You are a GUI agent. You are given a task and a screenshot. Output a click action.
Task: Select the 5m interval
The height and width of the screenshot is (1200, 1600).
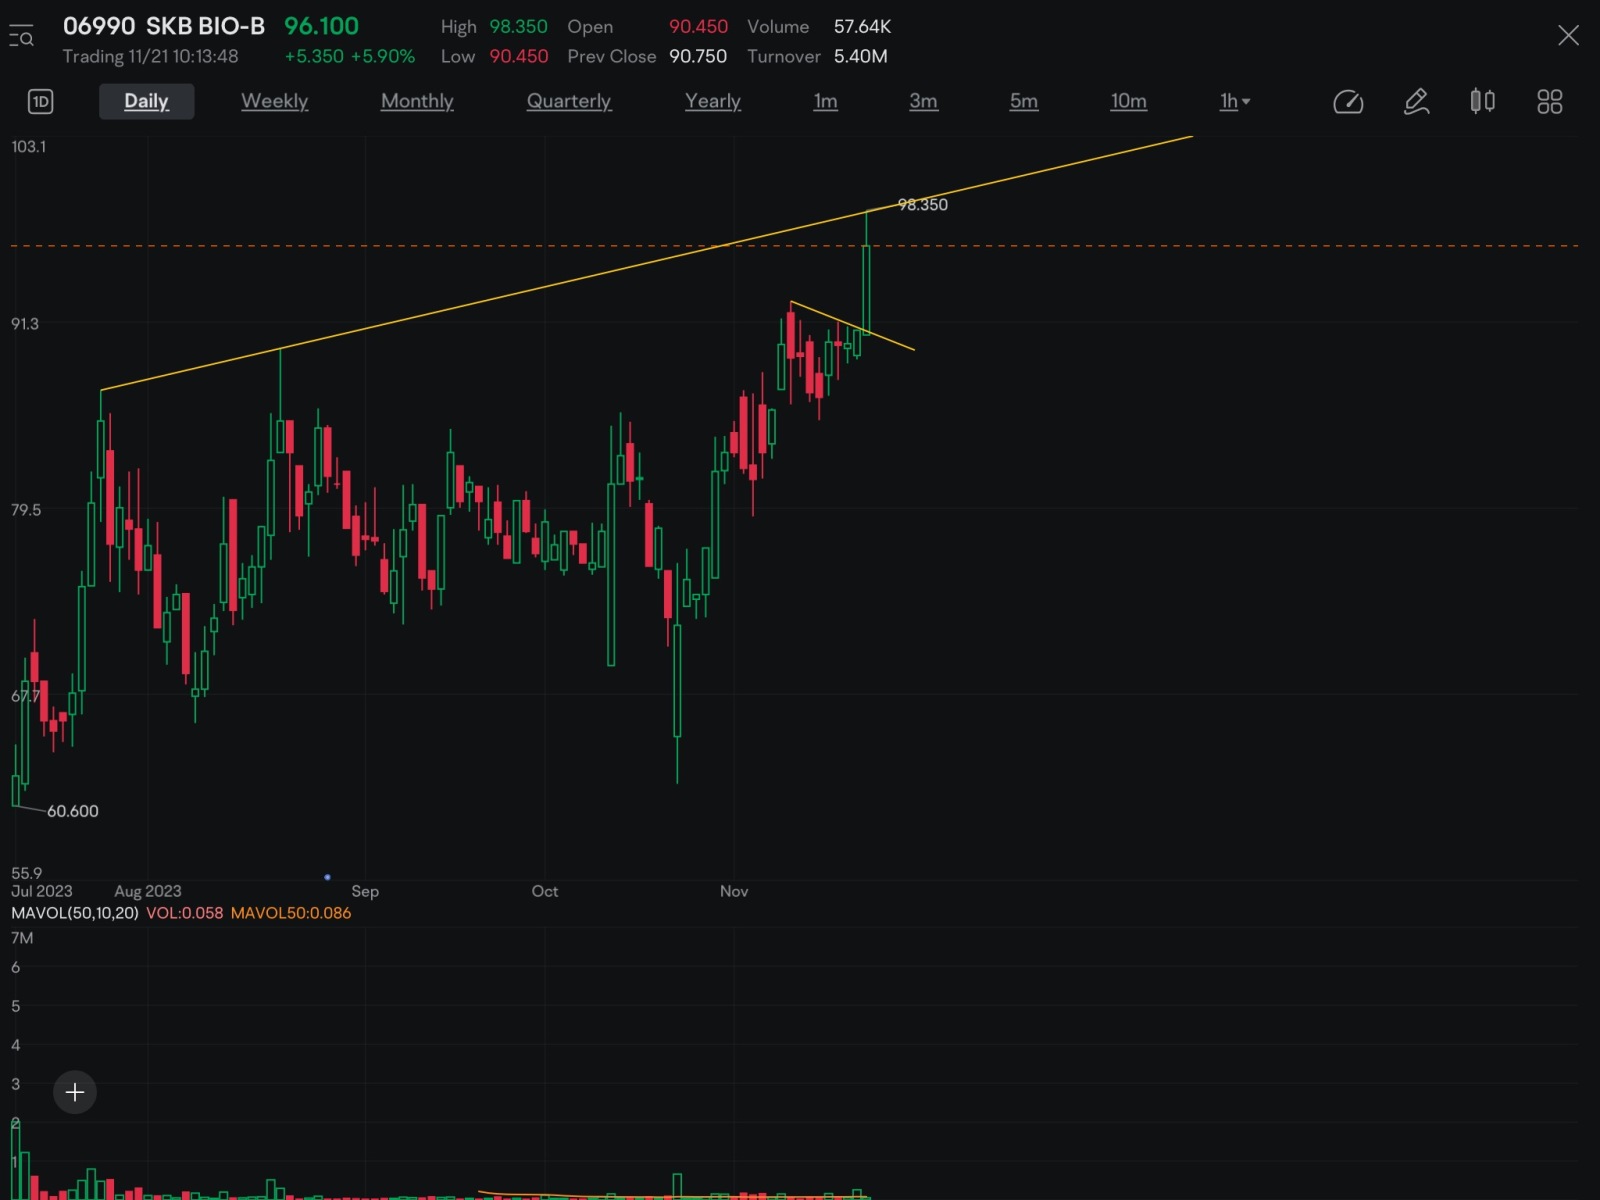[1023, 101]
